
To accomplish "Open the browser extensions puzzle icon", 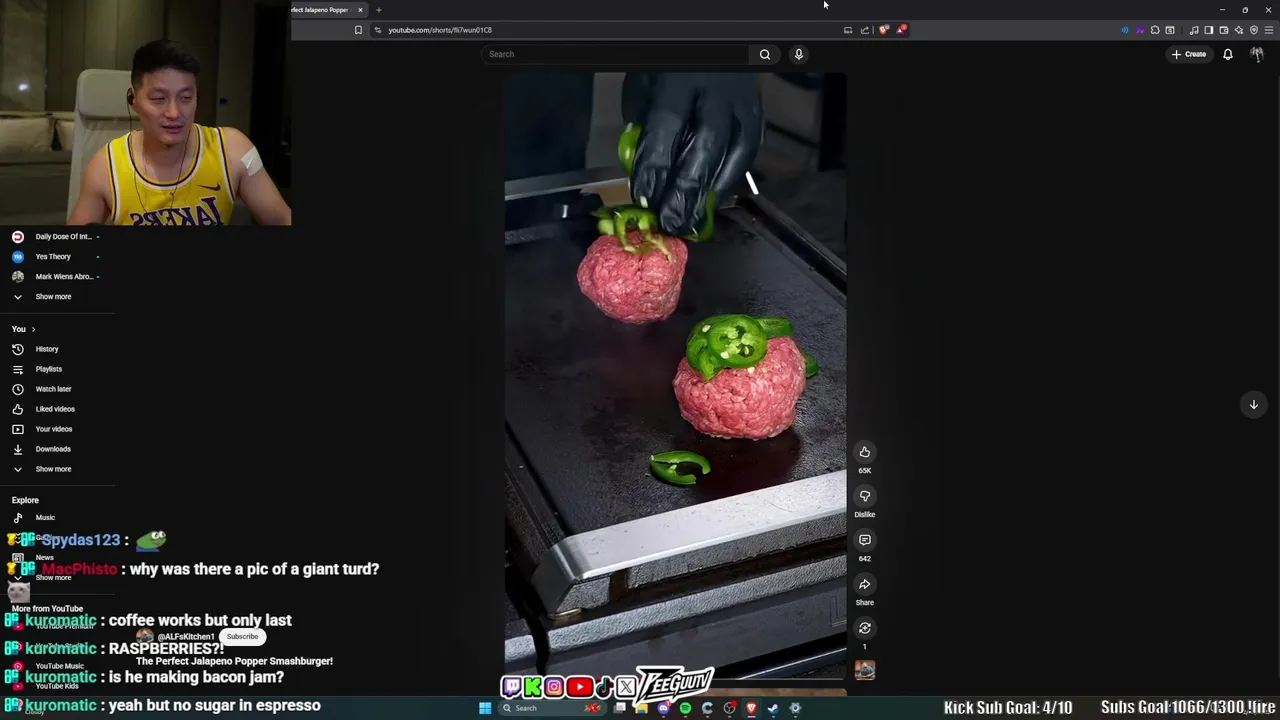I will 1155,30.
